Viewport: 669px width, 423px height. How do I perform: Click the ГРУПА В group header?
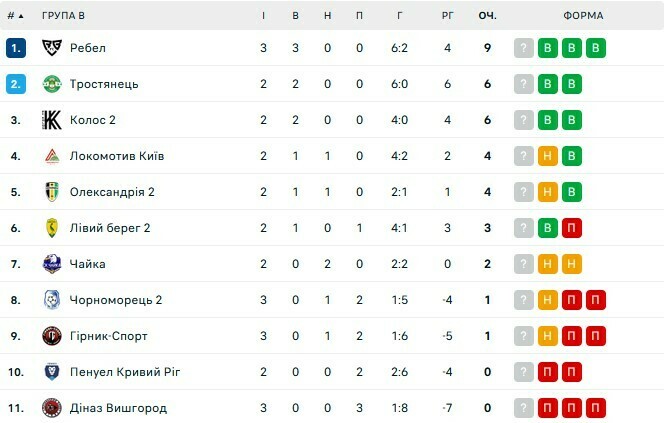[63, 16]
